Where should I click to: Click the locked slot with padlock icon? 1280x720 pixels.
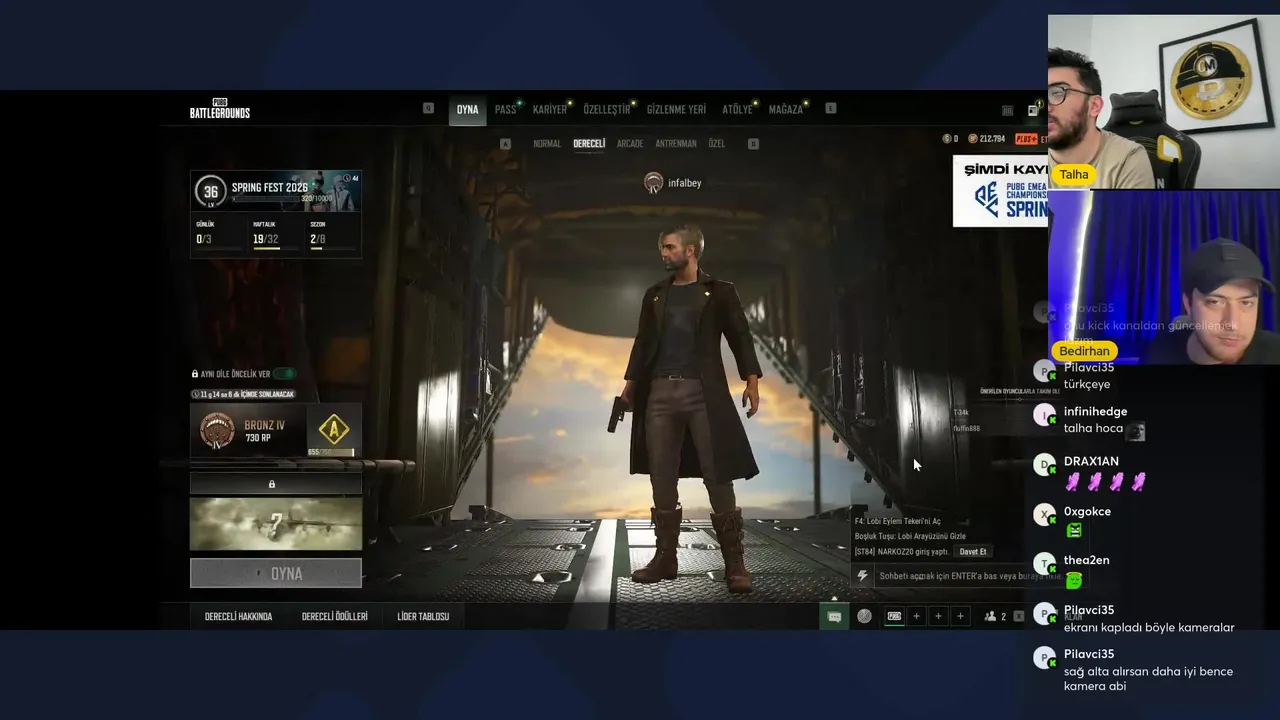tap(275, 484)
